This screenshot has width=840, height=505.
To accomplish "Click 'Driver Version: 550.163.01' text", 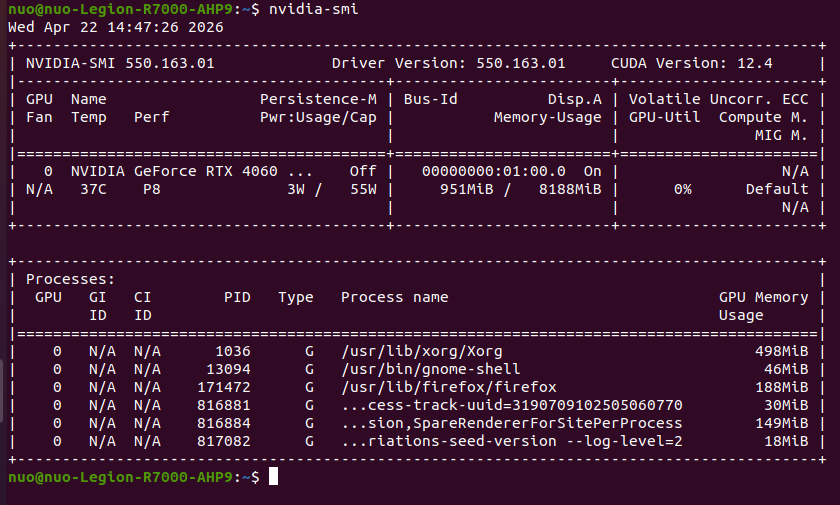I will [448, 63].
